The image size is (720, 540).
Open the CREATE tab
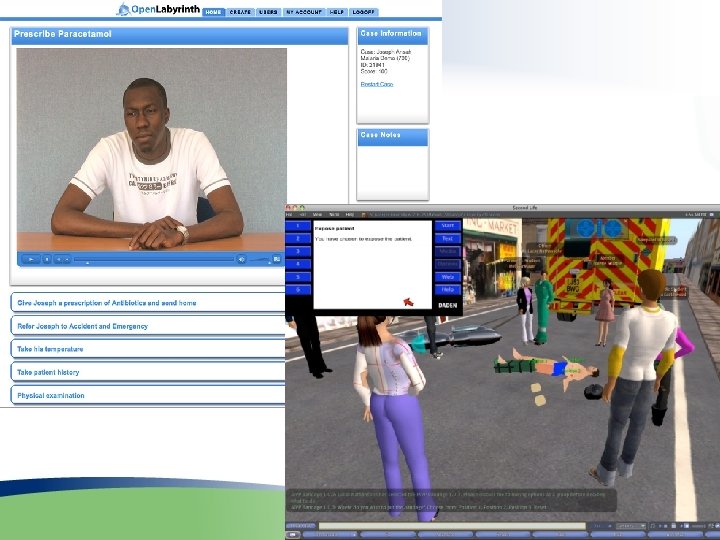tap(240, 12)
